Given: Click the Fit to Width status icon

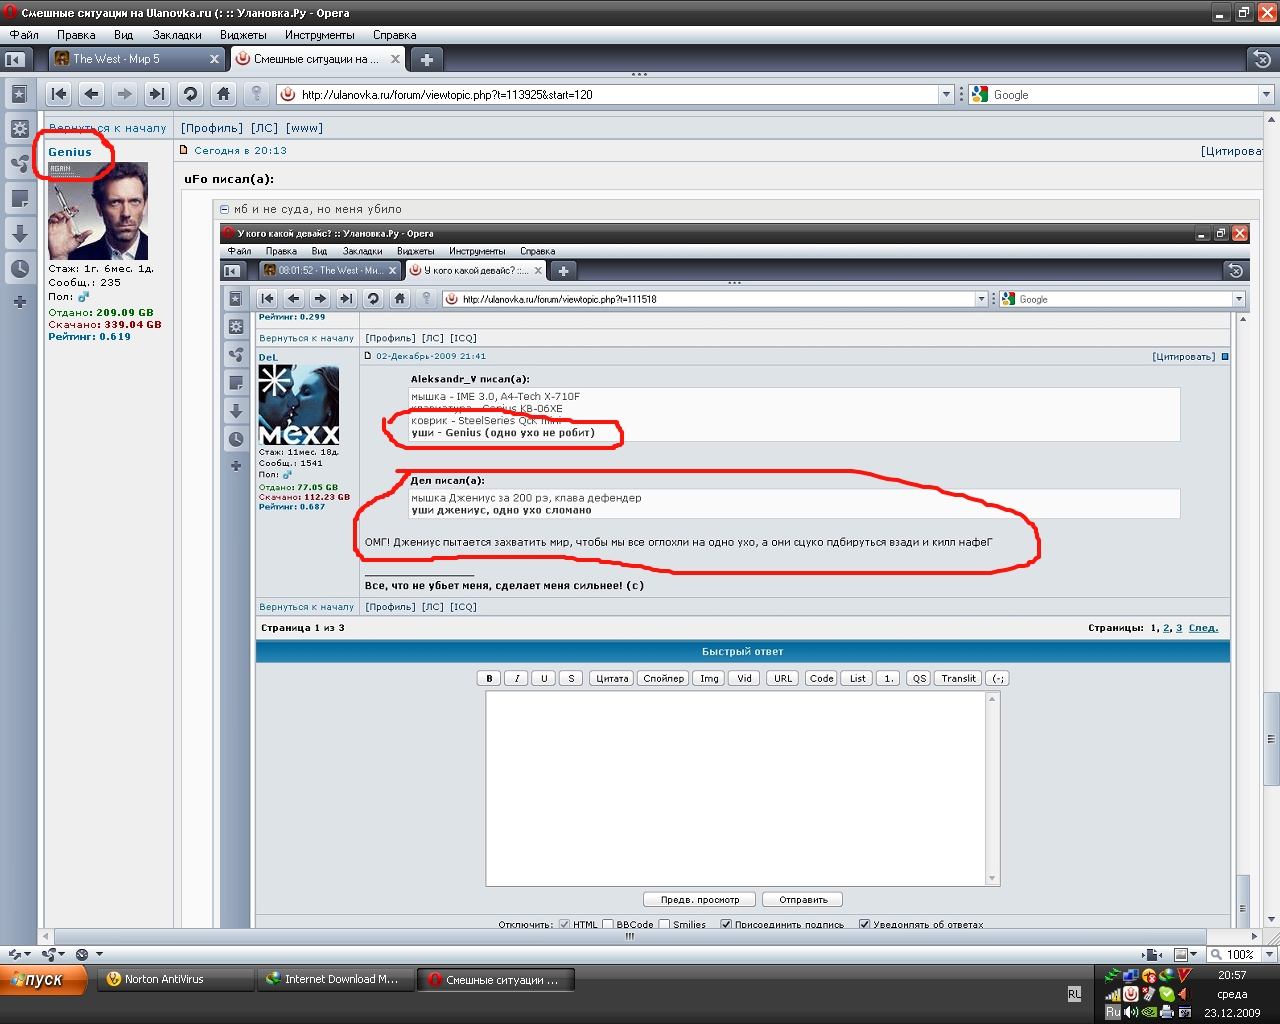Looking at the screenshot, I should pyautogui.click(x=1152, y=955).
